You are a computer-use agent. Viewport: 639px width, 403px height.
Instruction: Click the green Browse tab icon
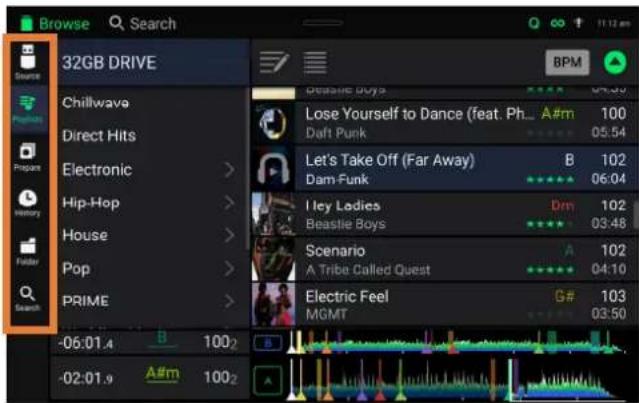[x=26, y=24]
